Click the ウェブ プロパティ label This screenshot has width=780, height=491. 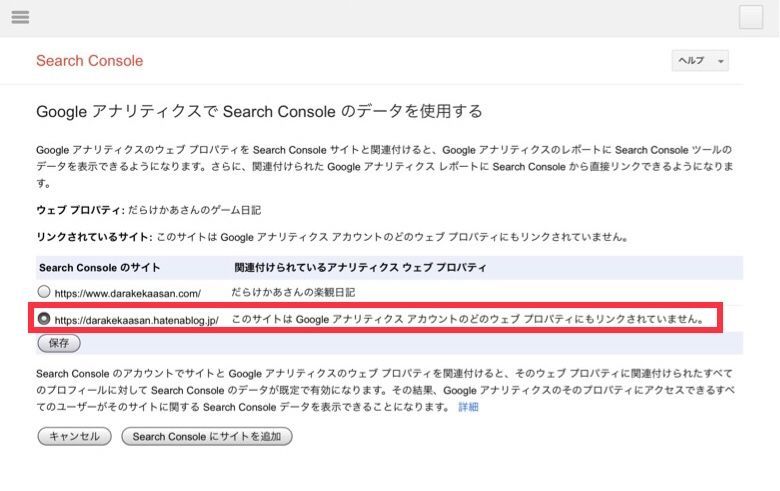[x=80, y=210]
